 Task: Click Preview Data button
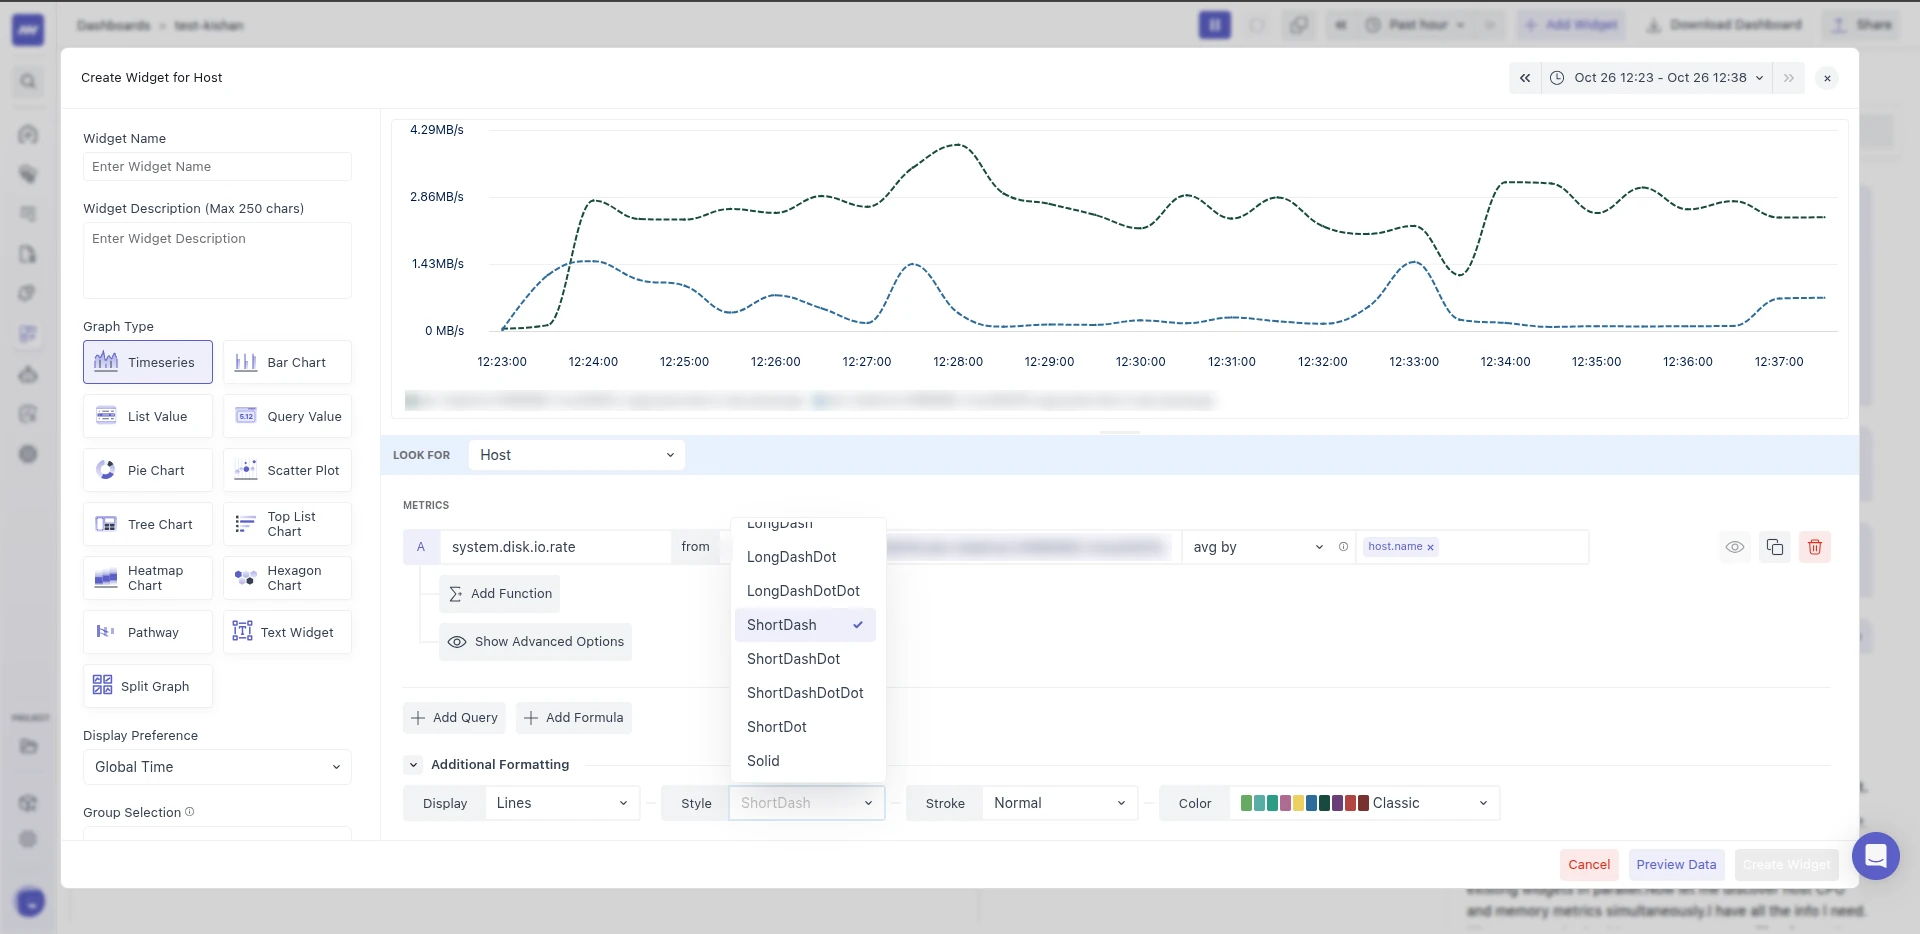point(1676,865)
